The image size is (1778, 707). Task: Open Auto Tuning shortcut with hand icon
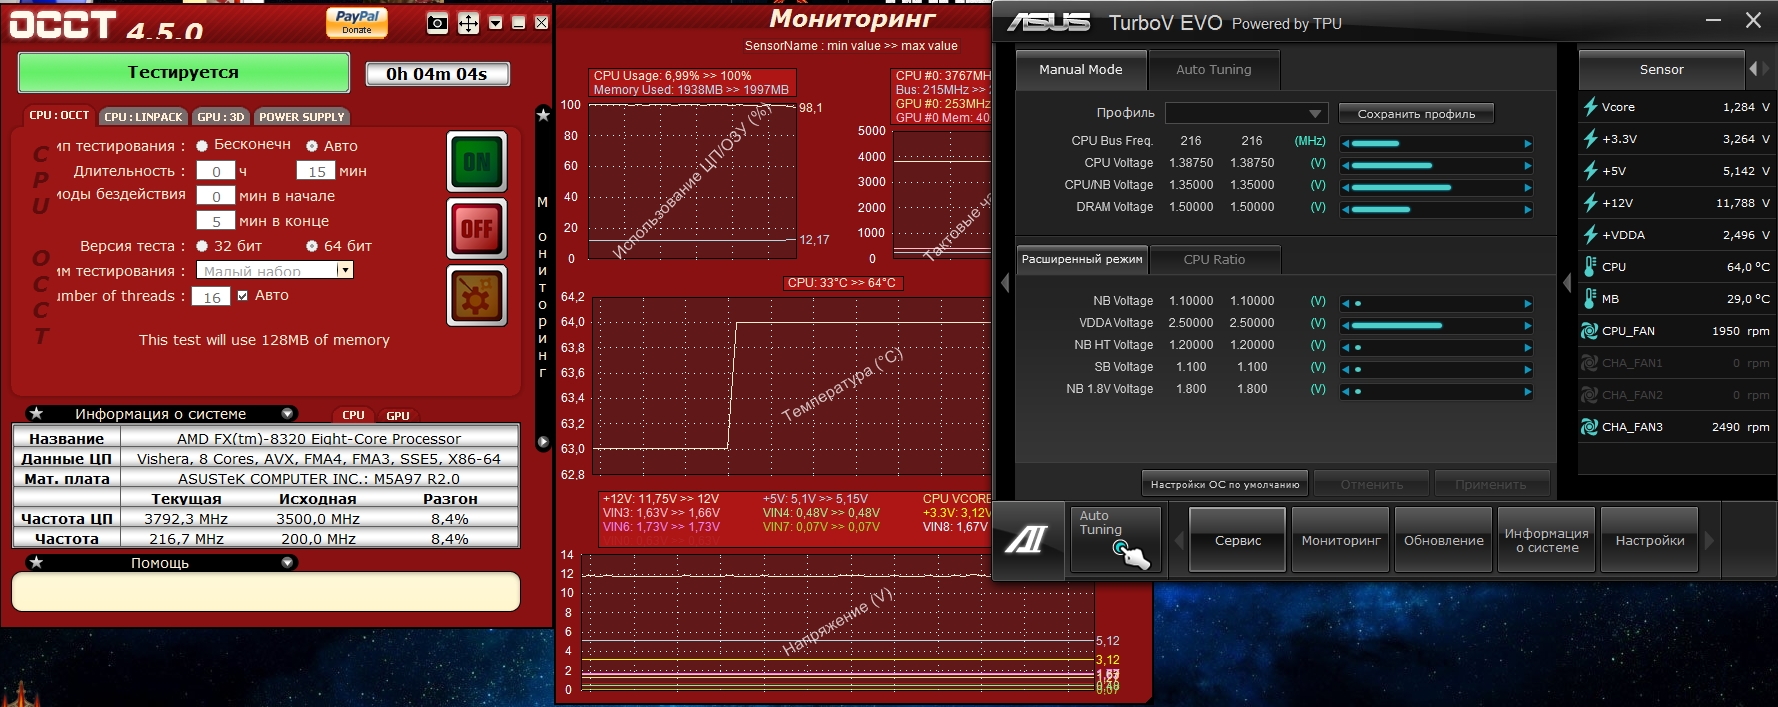click(x=1115, y=540)
